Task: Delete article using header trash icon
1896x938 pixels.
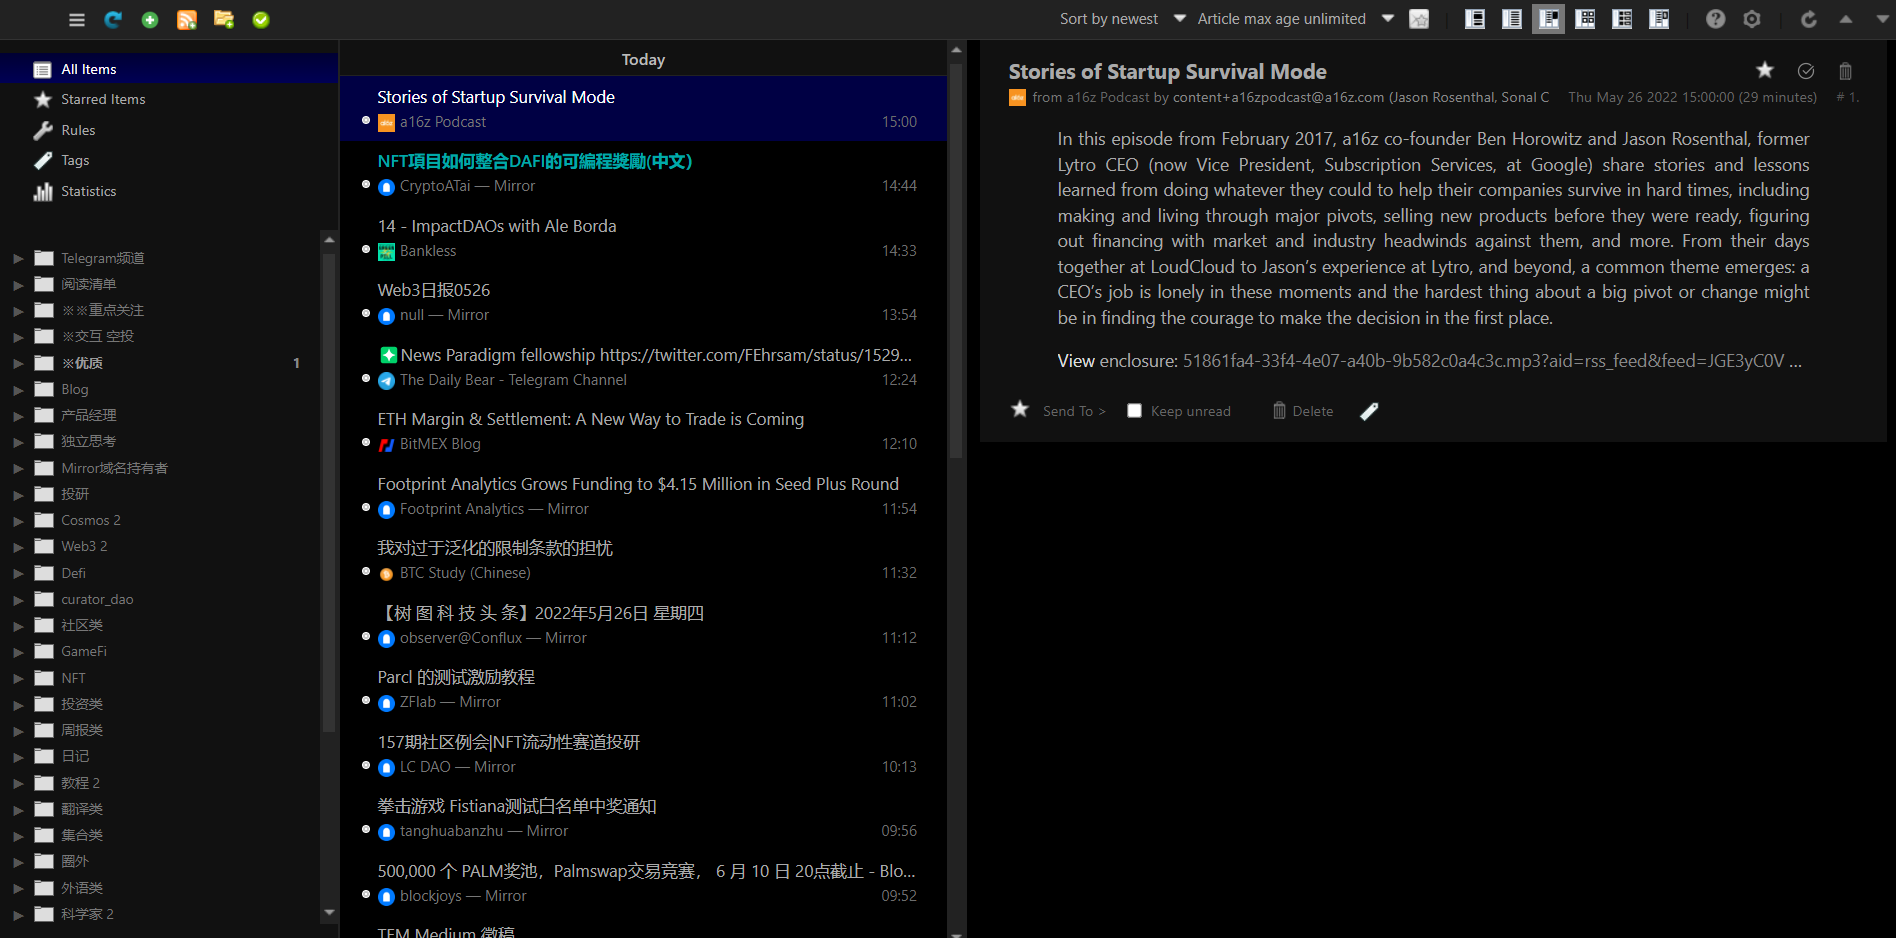Action: (1846, 71)
